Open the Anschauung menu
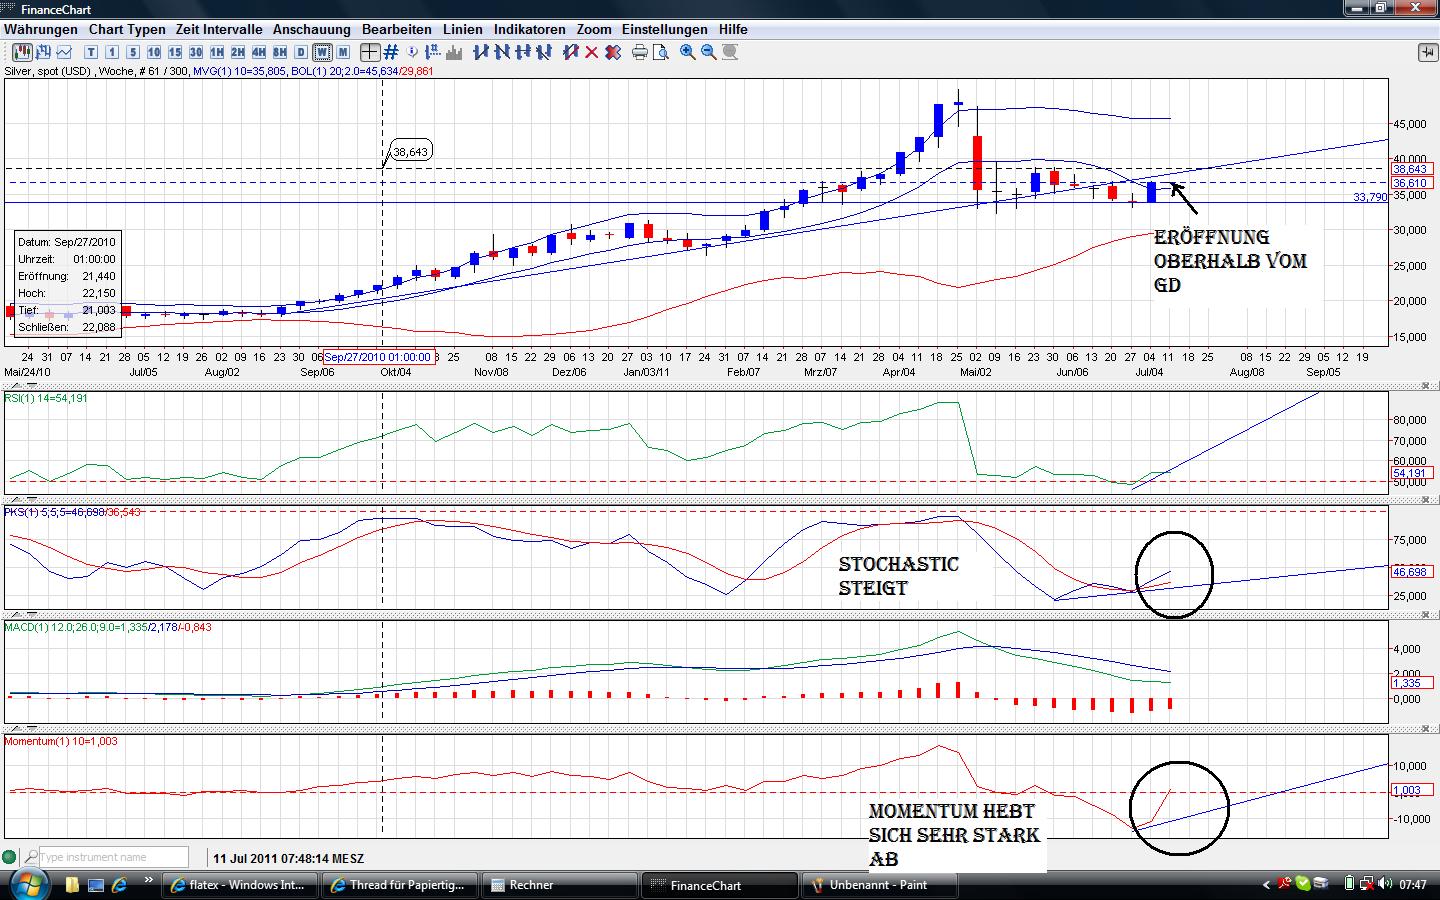 point(312,30)
